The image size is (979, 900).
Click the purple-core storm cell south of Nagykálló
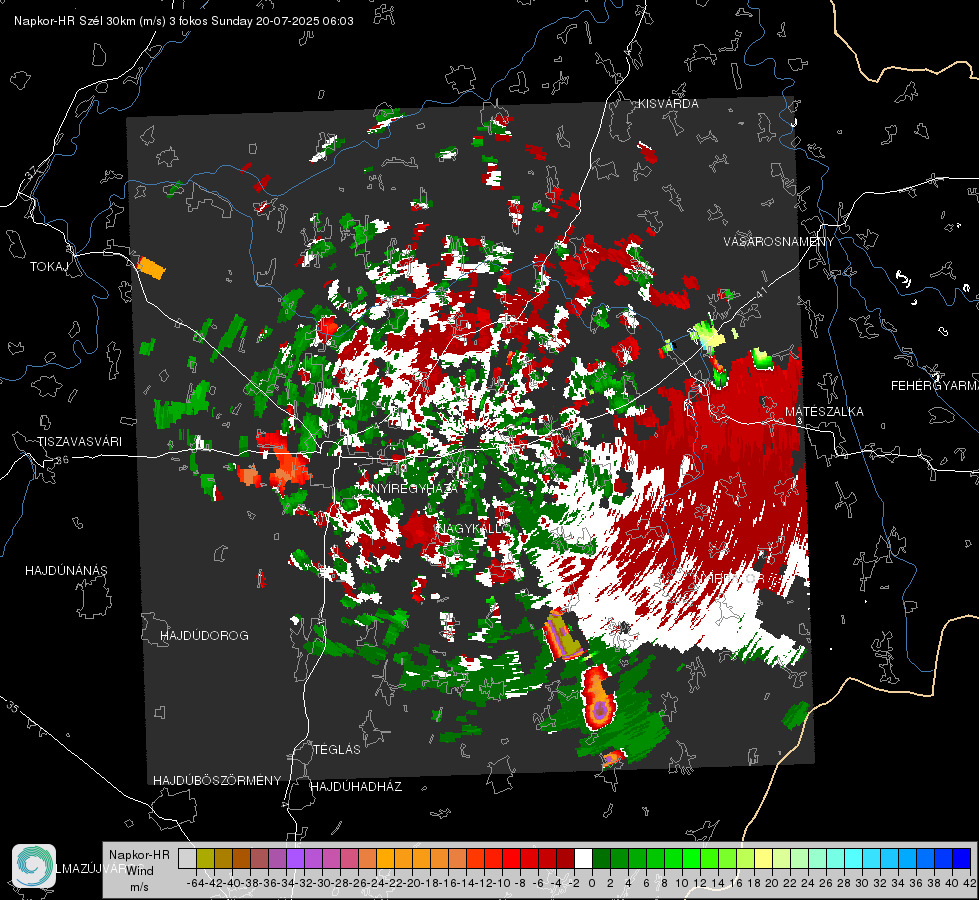pyautogui.click(x=598, y=698)
